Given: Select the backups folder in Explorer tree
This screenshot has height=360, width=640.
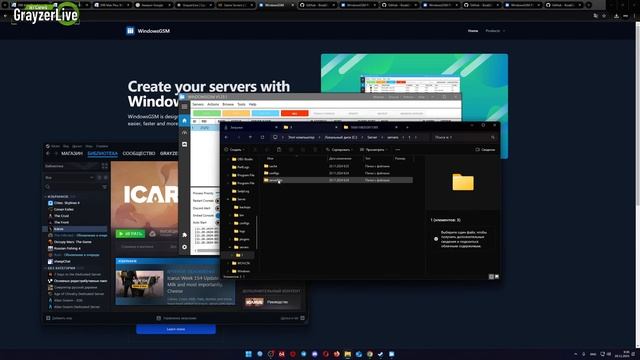Looking at the screenshot, I should tap(242, 207).
